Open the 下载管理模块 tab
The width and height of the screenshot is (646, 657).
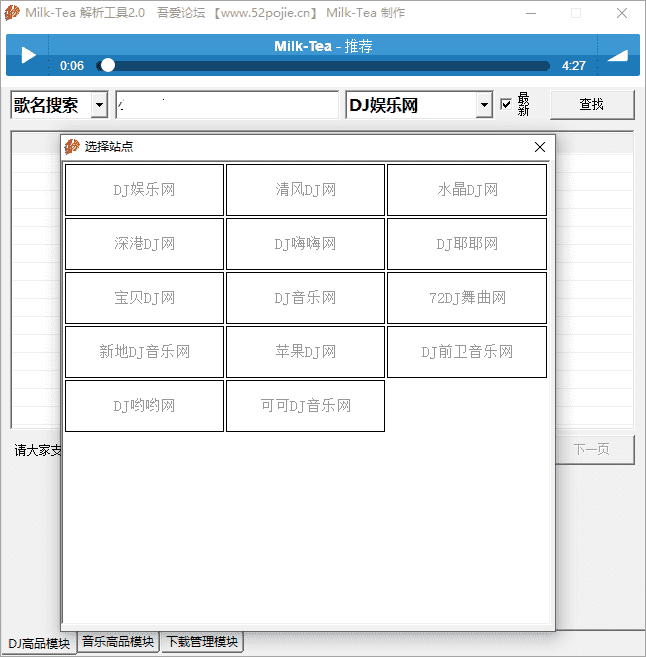tap(202, 642)
